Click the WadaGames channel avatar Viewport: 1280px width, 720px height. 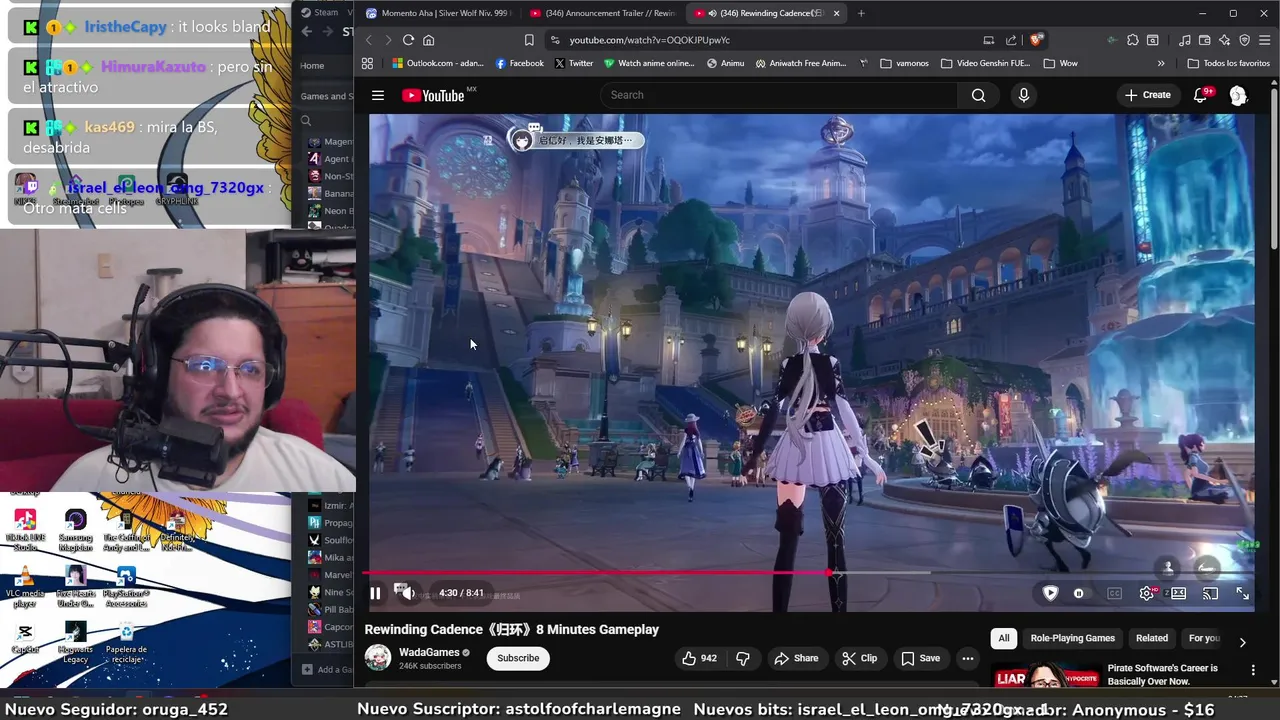click(378, 658)
